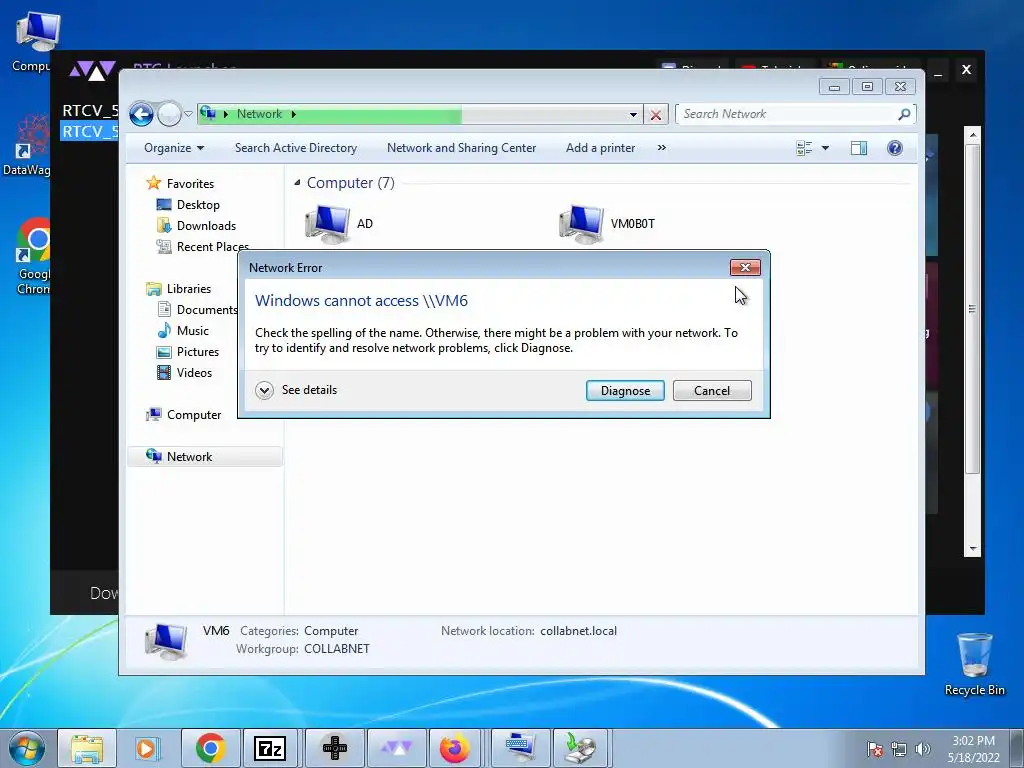This screenshot has width=1024, height=768.
Task: Open Videos library
Action: pos(194,372)
